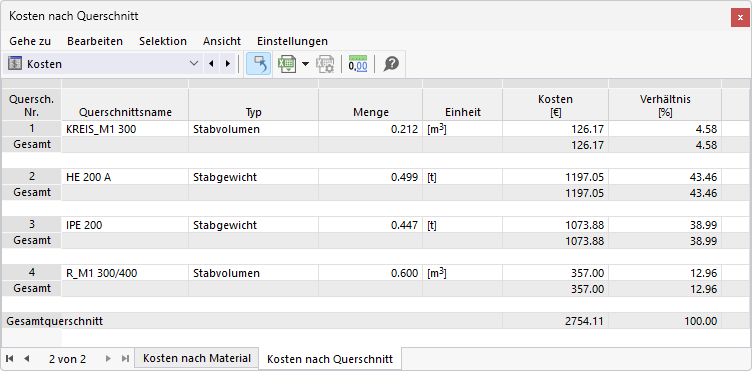Click the 0.212 Menge value
The width and height of the screenshot is (752, 371).
click(x=371, y=129)
